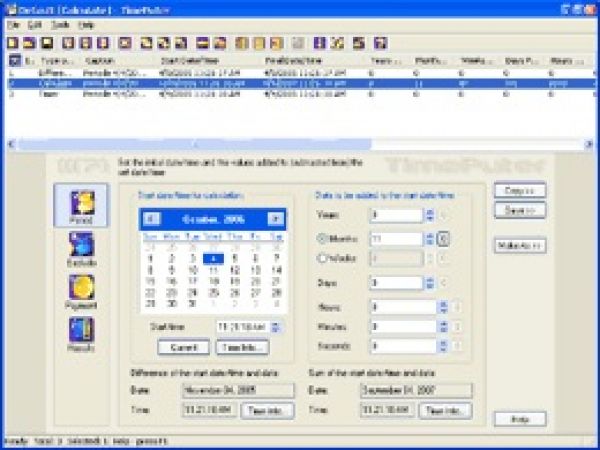Click the New document toolbar icon
Viewport: 600px width, 450px height.
coord(13,43)
